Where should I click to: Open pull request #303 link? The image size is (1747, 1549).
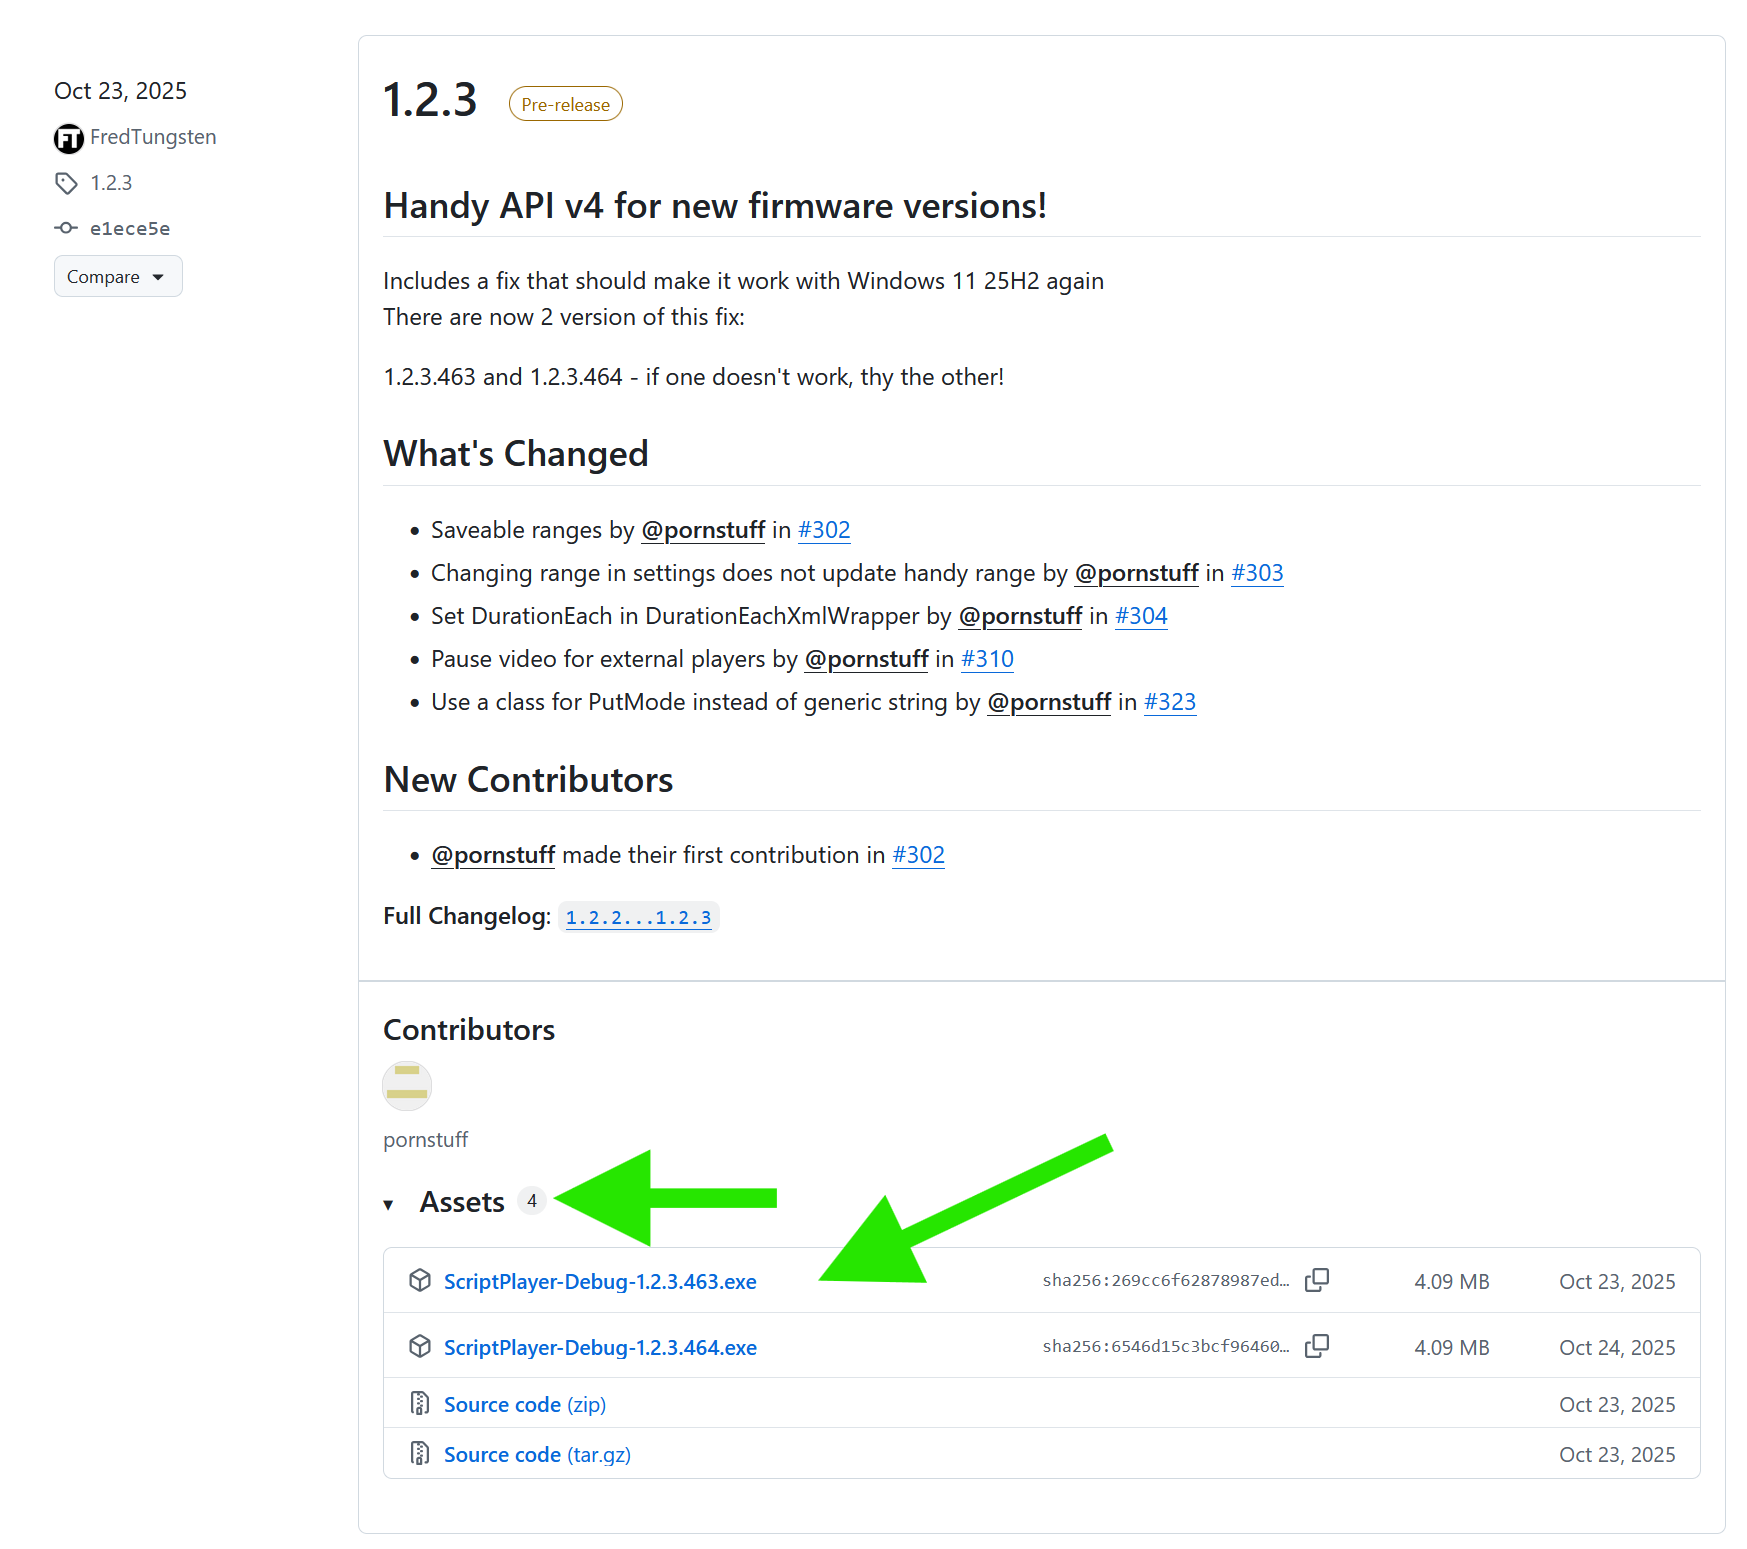pyautogui.click(x=1257, y=573)
